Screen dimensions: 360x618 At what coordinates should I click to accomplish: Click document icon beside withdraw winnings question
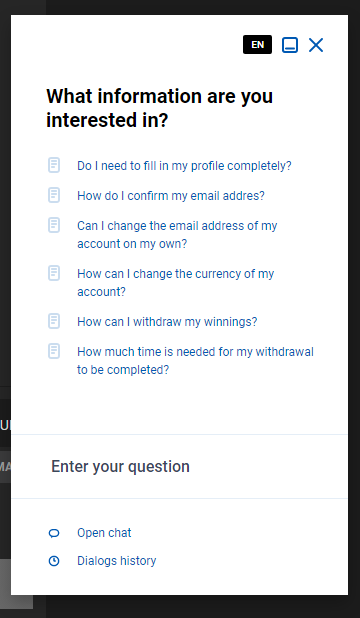point(54,321)
